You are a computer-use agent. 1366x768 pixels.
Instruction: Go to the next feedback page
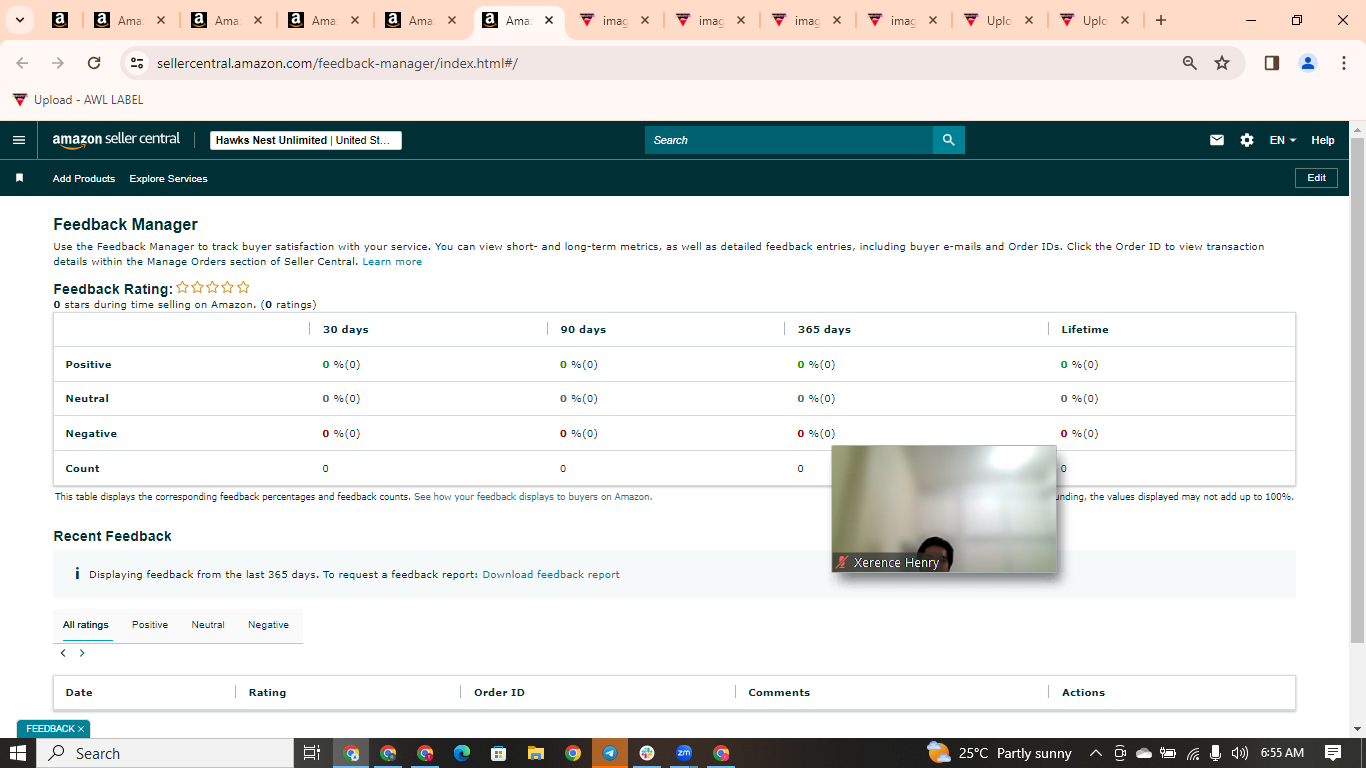[x=82, y=653]
